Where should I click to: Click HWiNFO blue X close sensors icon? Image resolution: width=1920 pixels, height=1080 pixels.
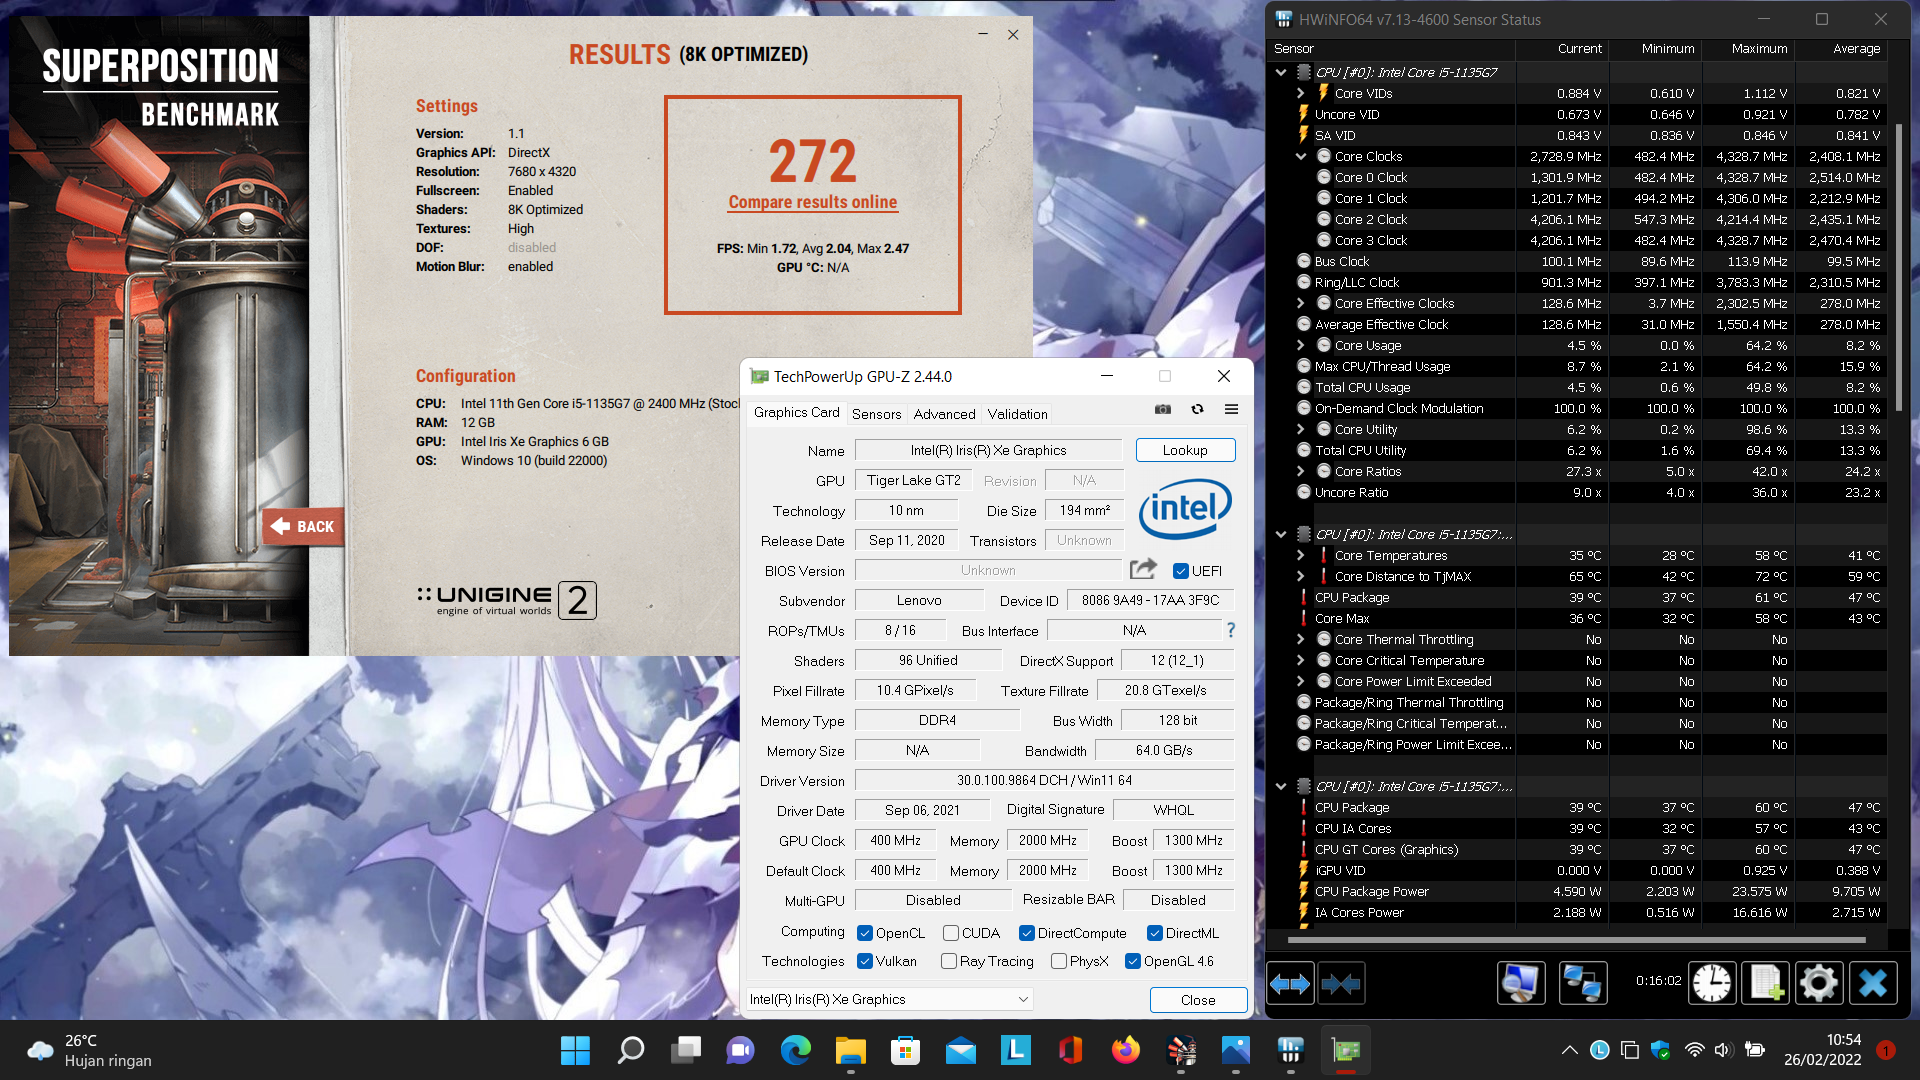1873,984
